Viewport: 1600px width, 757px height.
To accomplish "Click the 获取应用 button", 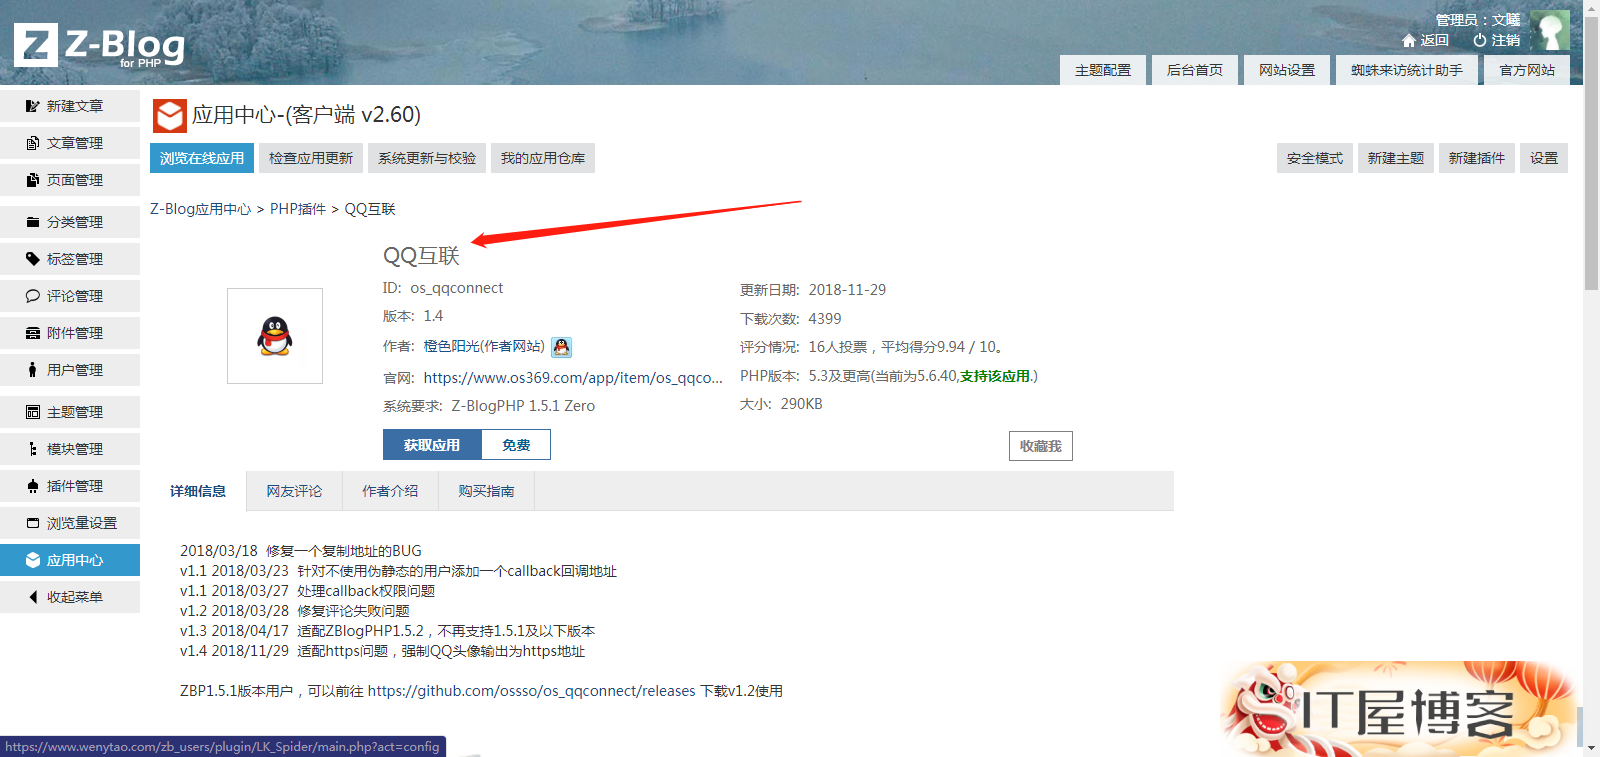I will 432,445.
